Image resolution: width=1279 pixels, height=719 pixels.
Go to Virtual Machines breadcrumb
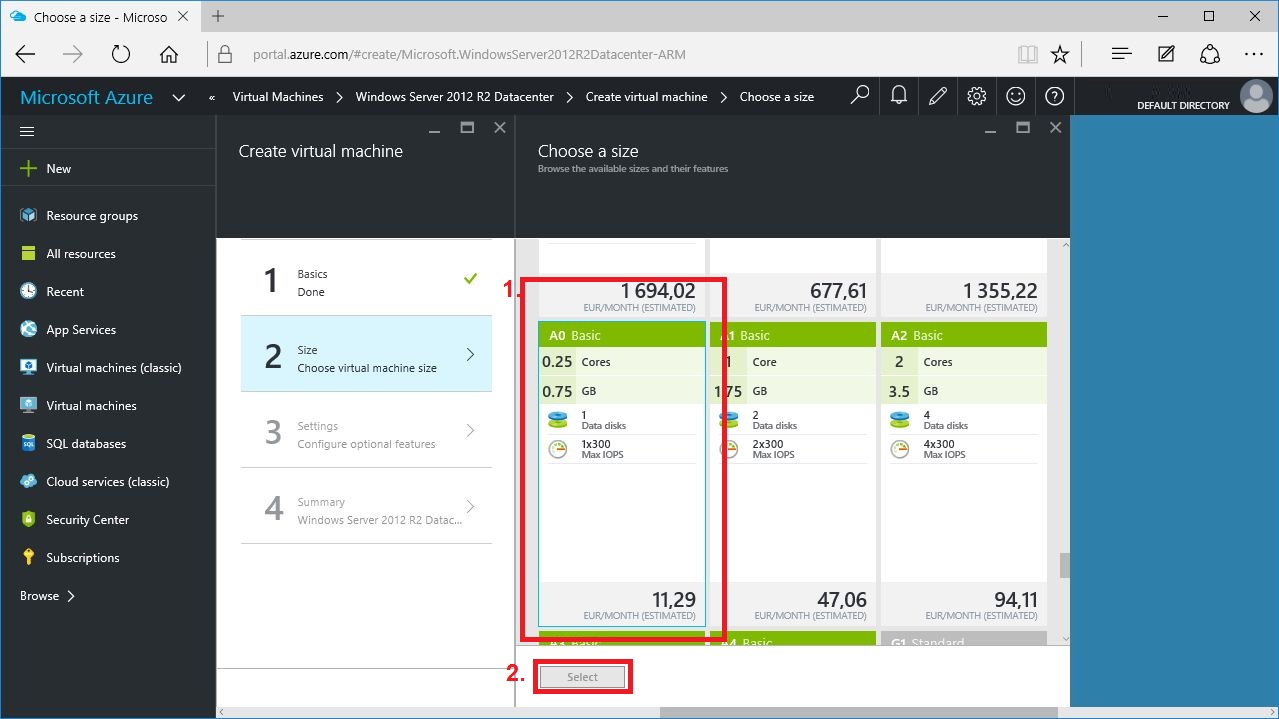point(278,97)
